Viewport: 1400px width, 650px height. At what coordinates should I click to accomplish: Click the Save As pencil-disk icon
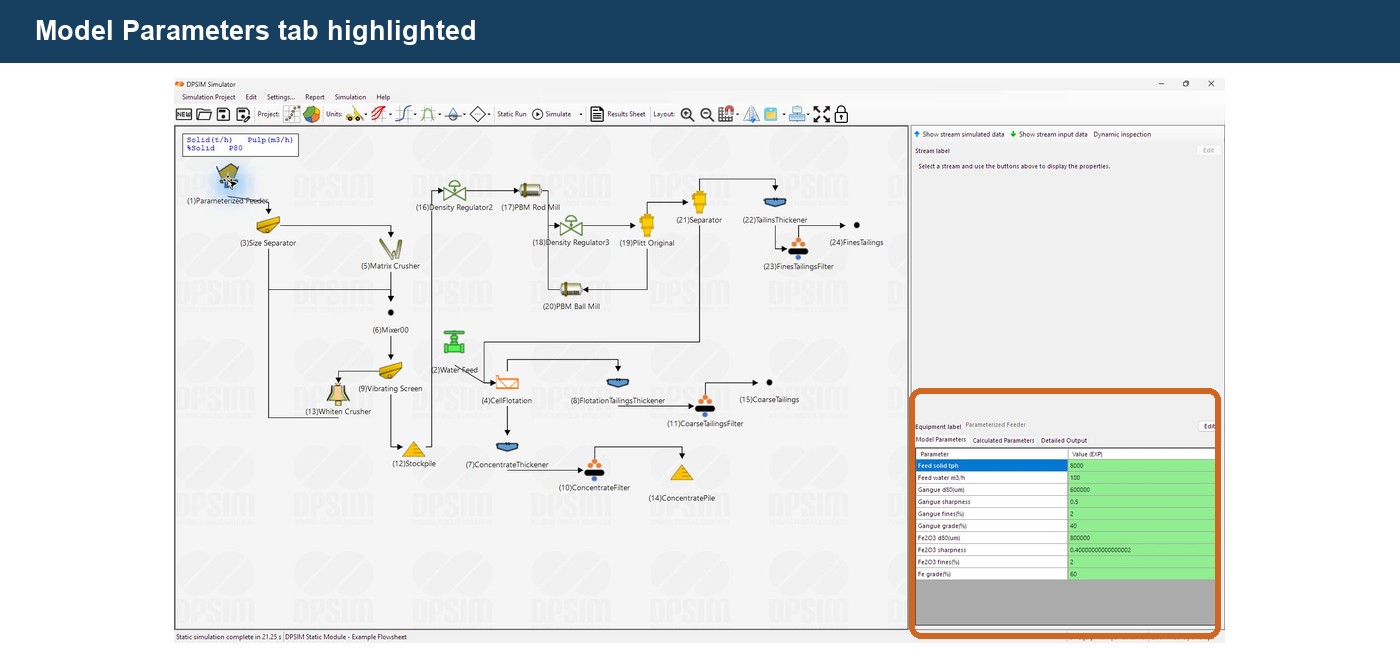(243, 114)
